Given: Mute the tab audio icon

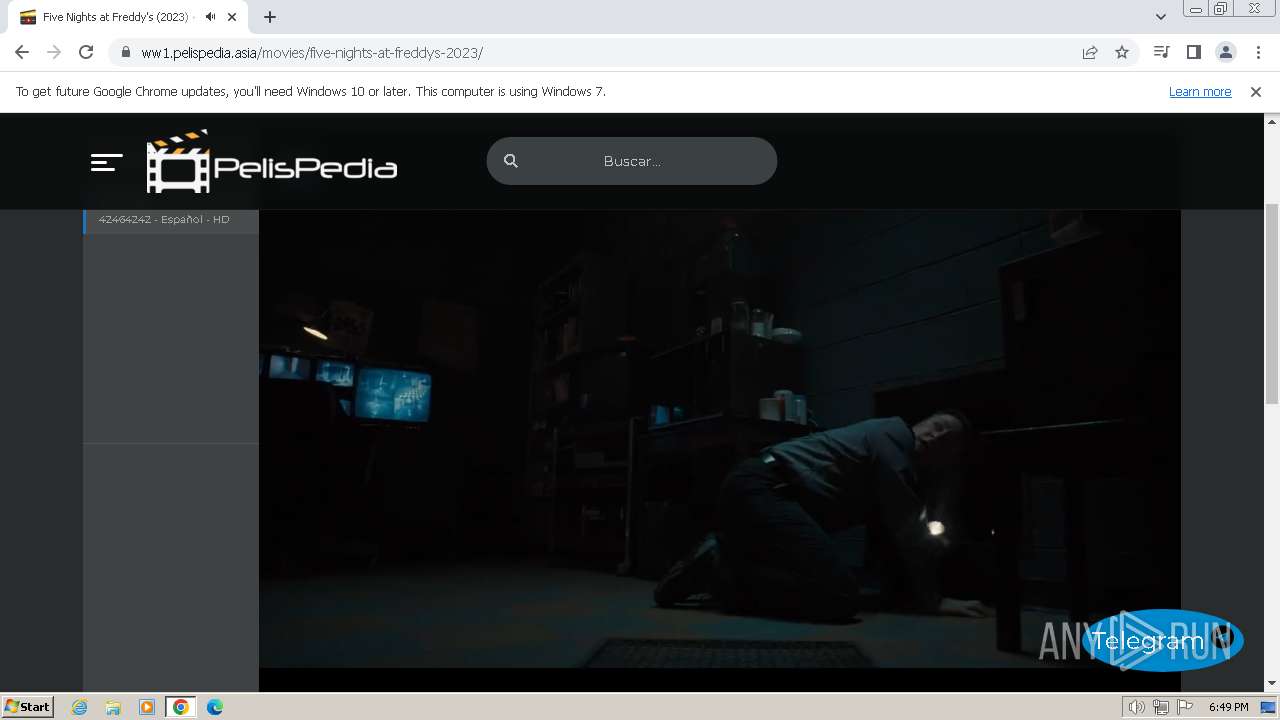Looking at the screenshot, I should pyautogui.click(x=210, y=17).
